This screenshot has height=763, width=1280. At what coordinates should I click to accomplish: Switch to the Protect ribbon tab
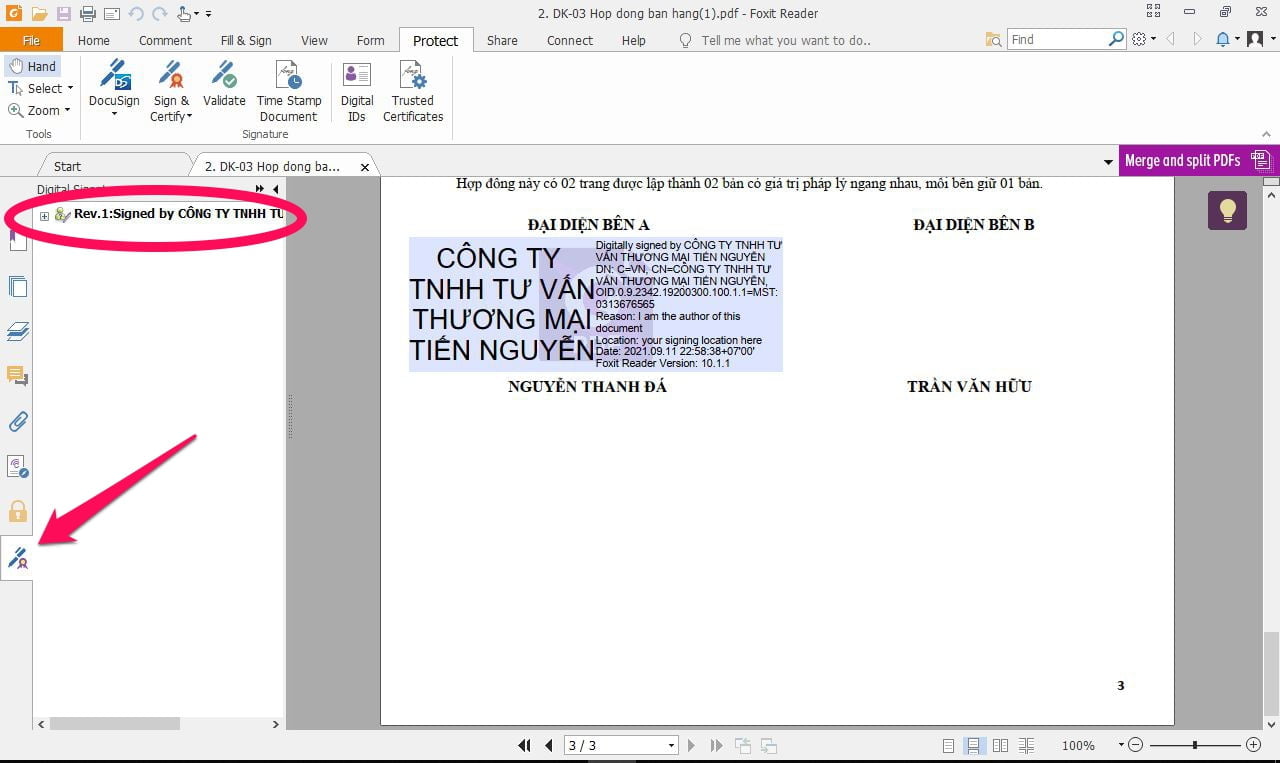pos(435,40)
